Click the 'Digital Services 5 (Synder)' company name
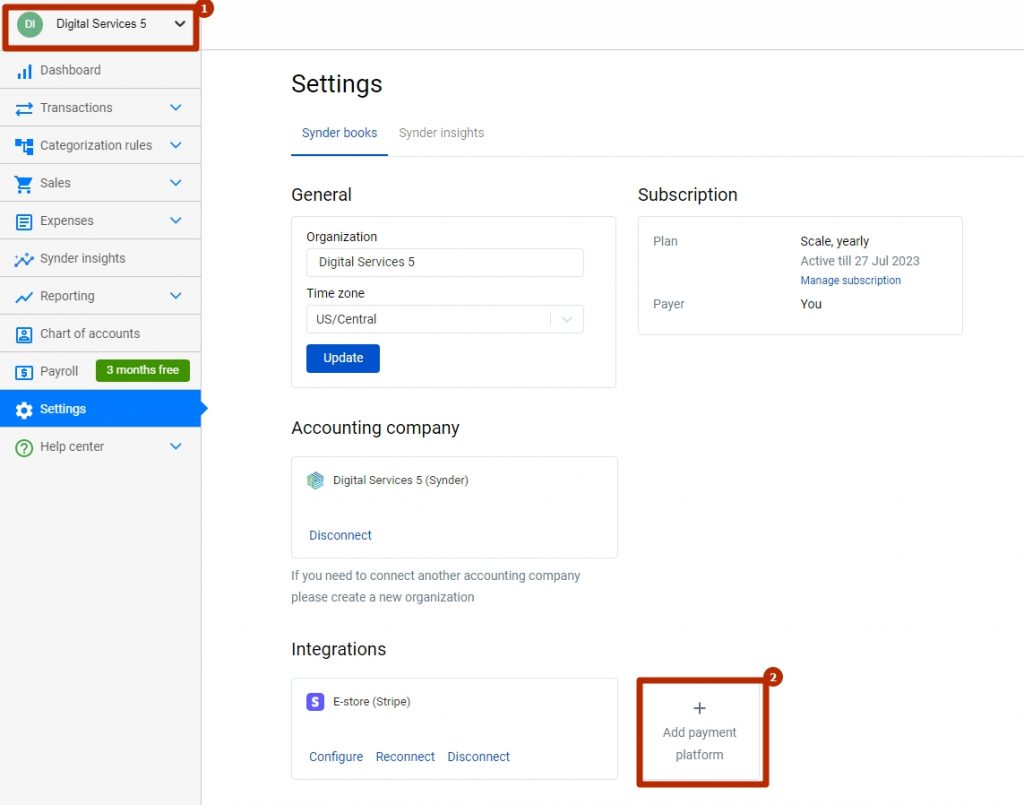Screen dimensions: 1024x805 tap(400, 481)
